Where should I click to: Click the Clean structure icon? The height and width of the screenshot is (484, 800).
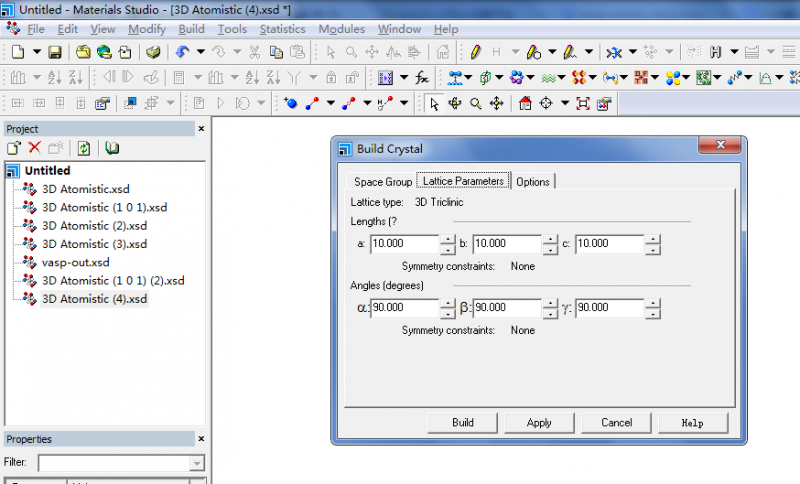pos(614,52)
